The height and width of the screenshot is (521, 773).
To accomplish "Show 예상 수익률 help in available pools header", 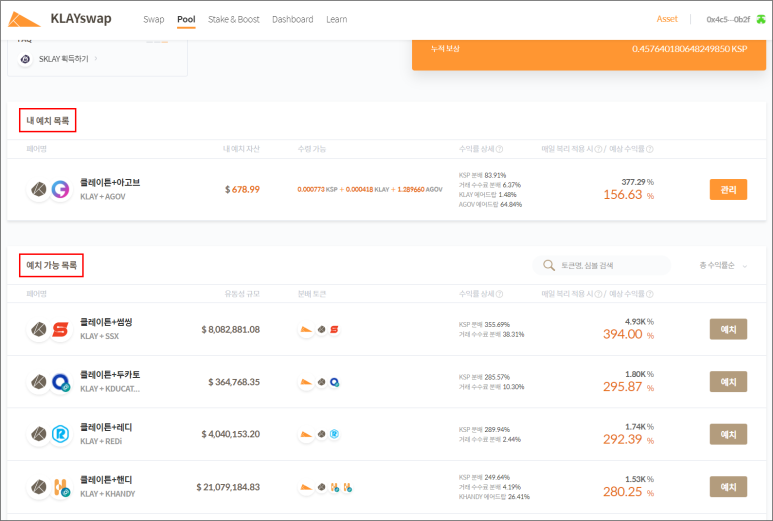I will click(650, 294).
